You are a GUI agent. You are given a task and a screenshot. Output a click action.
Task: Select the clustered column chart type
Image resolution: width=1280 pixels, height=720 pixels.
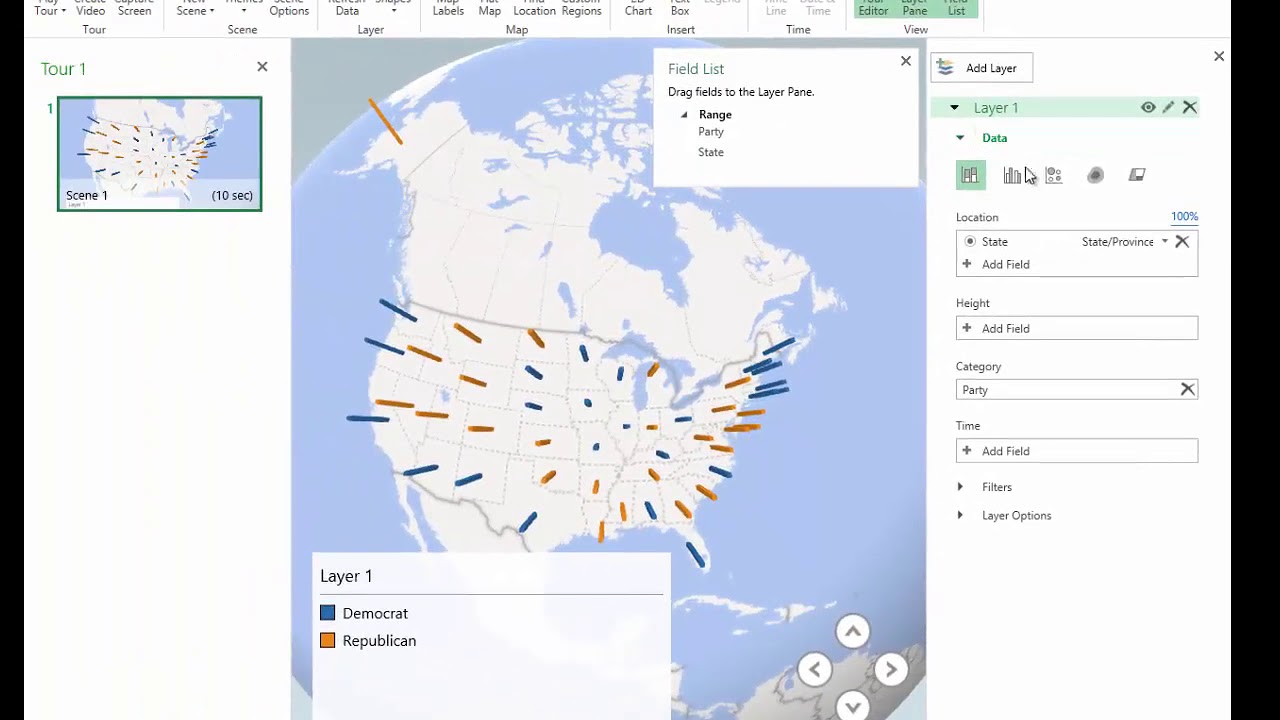tap(1012, 175)
